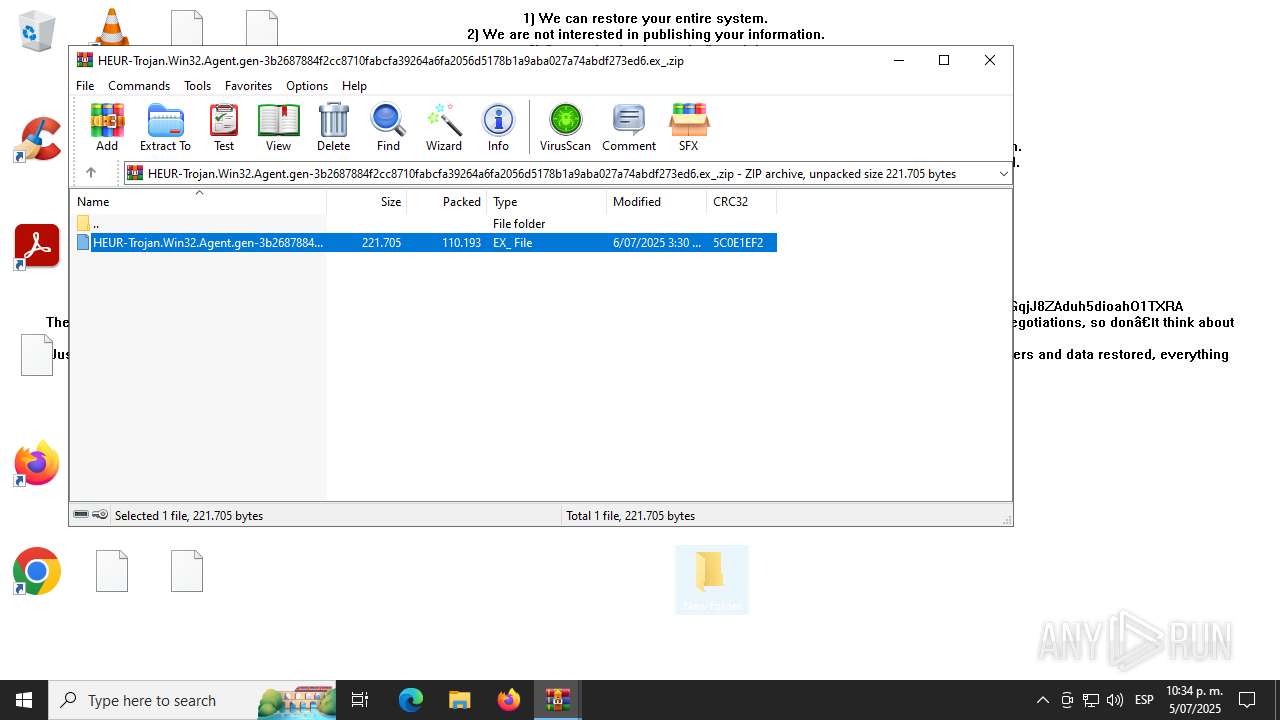Select the parent folder '..' row
Image resolution: width=1280 pixels, height=720 pixels.
425,224
